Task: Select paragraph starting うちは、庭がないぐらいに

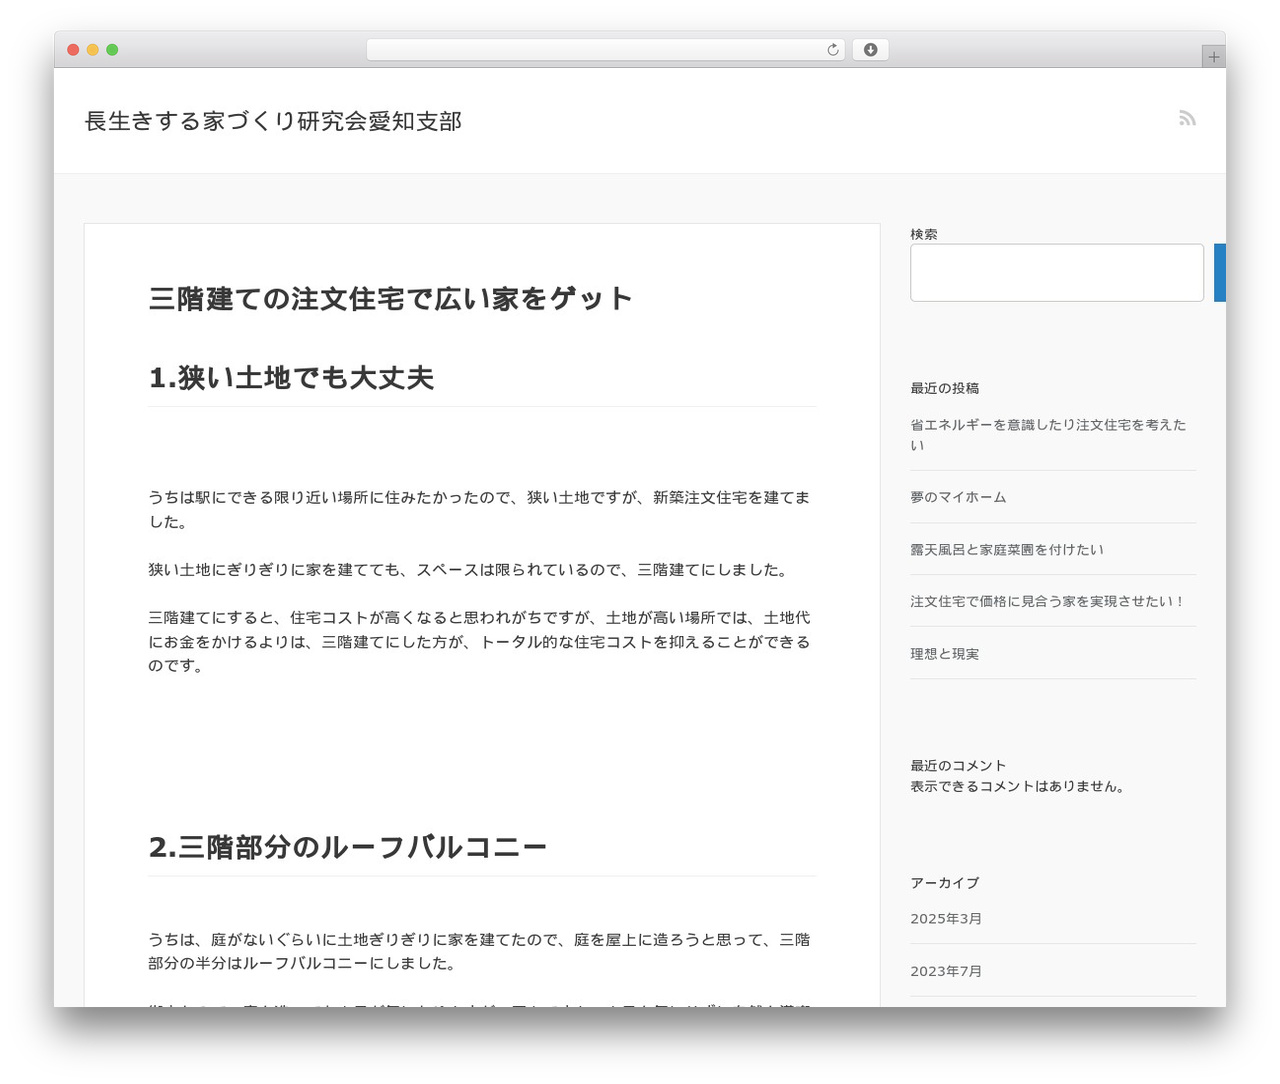Action: (480, 951)
